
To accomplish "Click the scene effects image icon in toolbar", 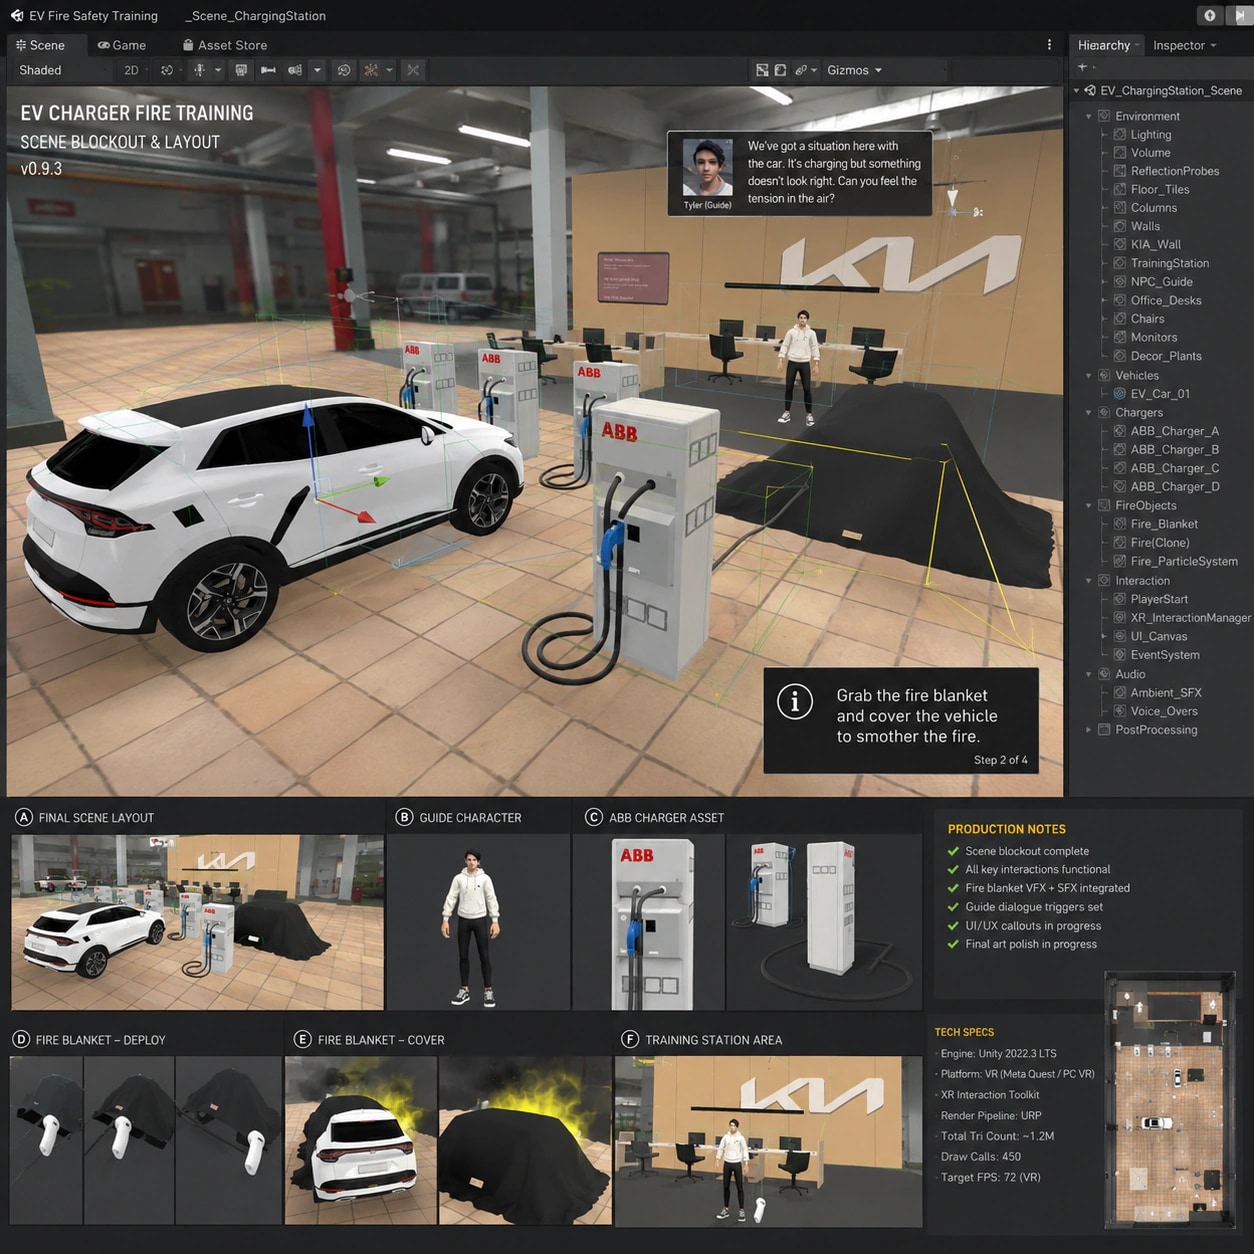I will pos(241,70).
